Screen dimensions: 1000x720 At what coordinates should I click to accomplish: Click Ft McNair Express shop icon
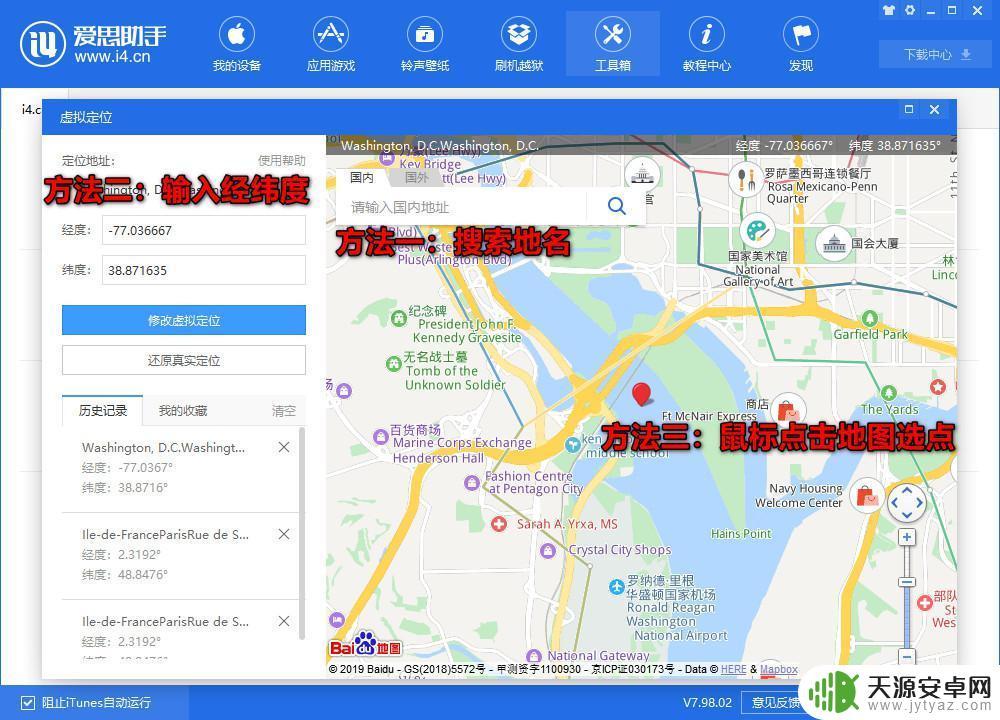tap(789, 409)
